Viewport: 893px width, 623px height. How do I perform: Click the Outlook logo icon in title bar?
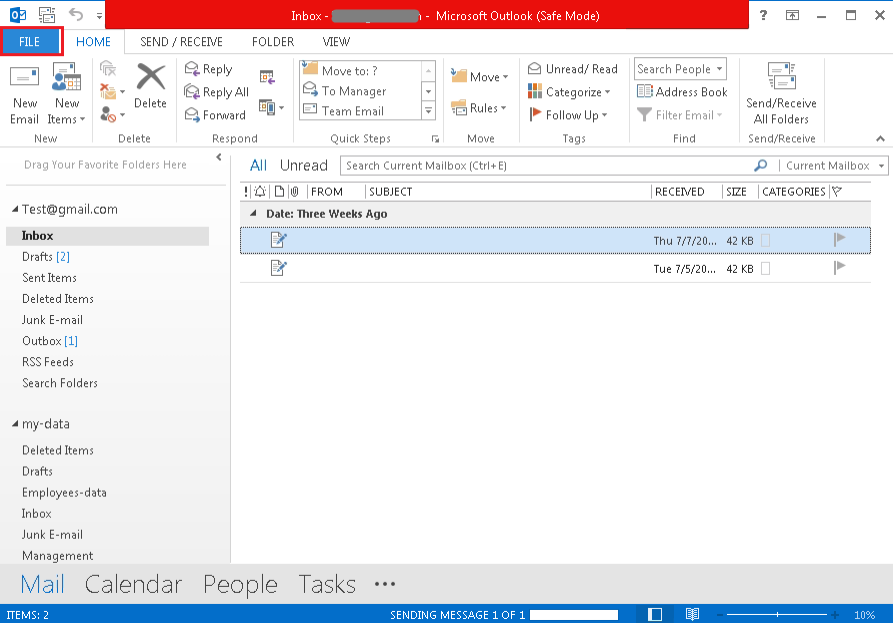[18, 15]
